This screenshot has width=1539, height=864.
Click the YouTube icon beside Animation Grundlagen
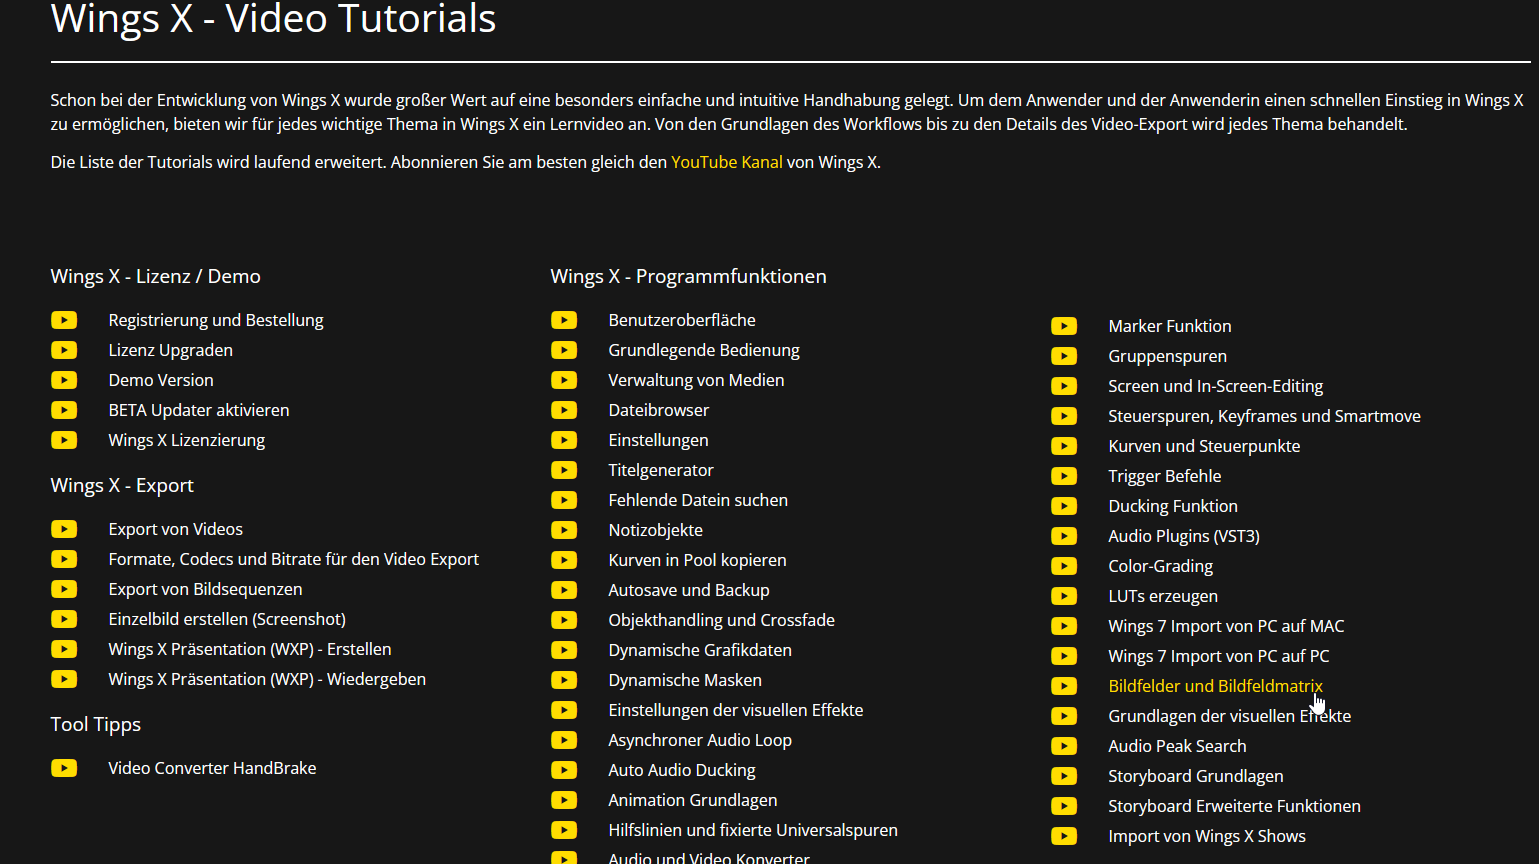pyautogui.click(x=564, y=800)
